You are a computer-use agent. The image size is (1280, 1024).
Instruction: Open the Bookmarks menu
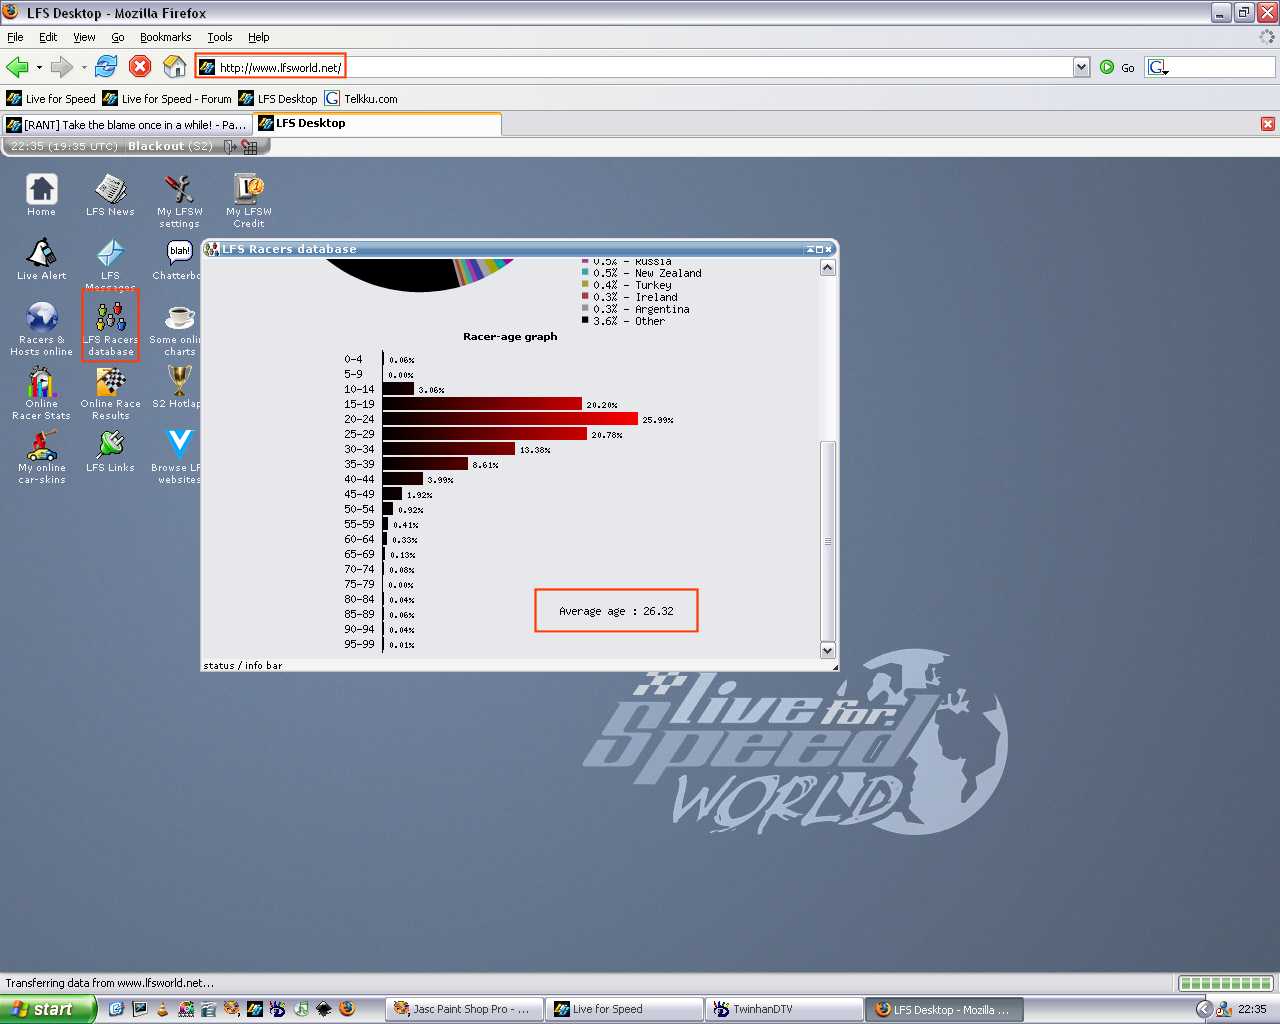pos(165,37)
